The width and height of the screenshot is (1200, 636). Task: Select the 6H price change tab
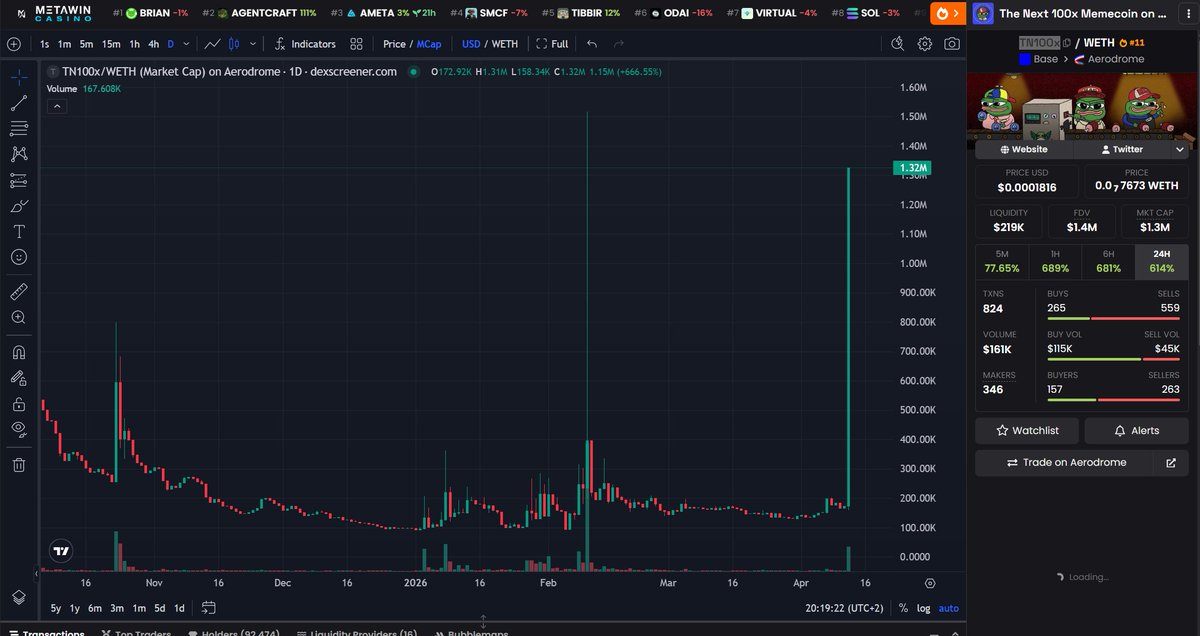point(1108,261)
